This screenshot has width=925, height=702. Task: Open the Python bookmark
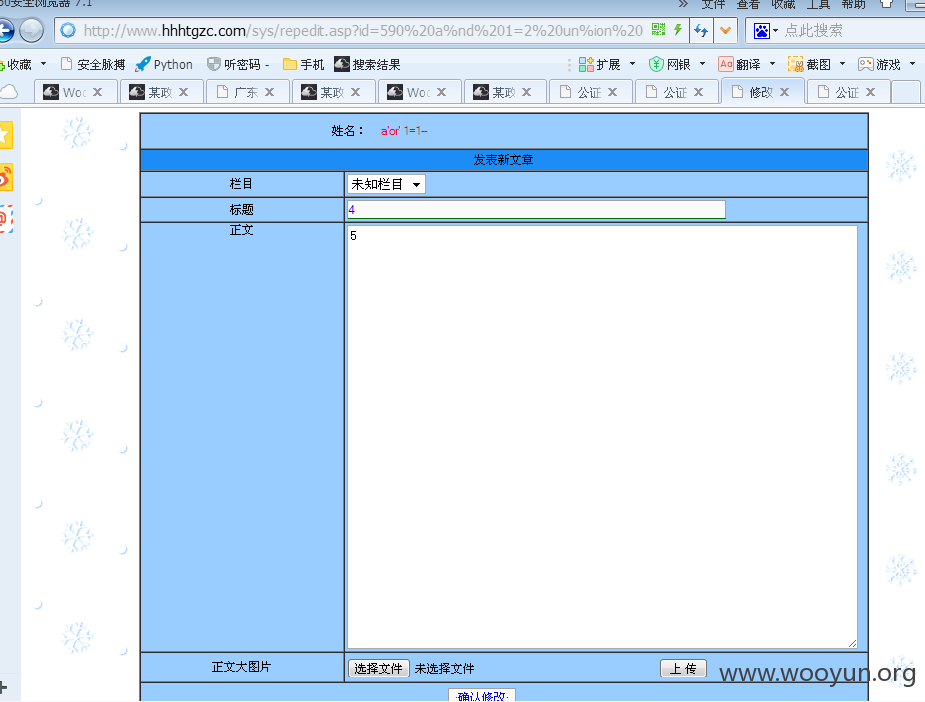tap(164, 64)
